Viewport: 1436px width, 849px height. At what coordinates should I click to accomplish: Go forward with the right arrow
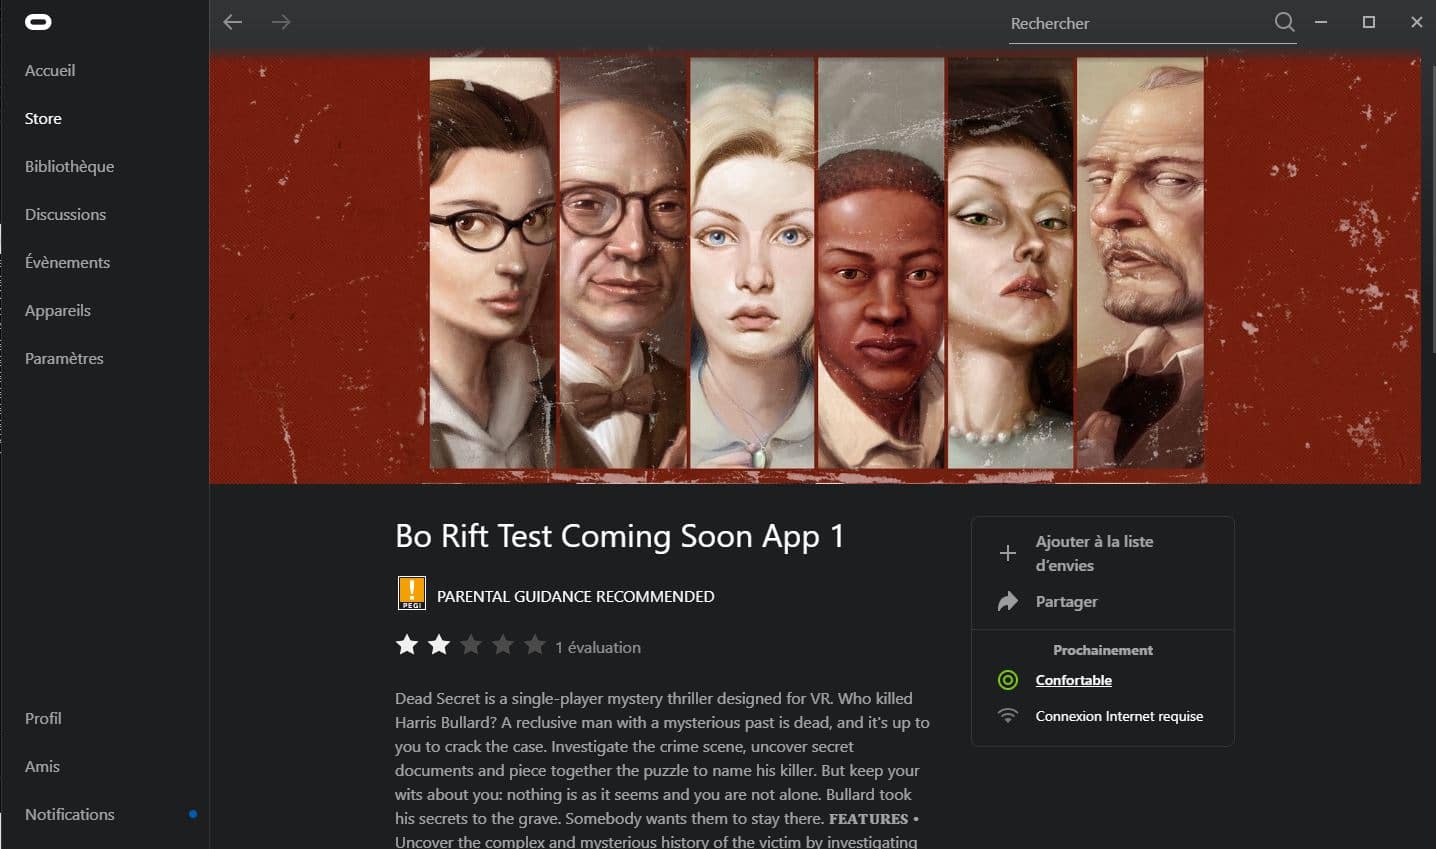pyautogui.click(x=281, y=22)
